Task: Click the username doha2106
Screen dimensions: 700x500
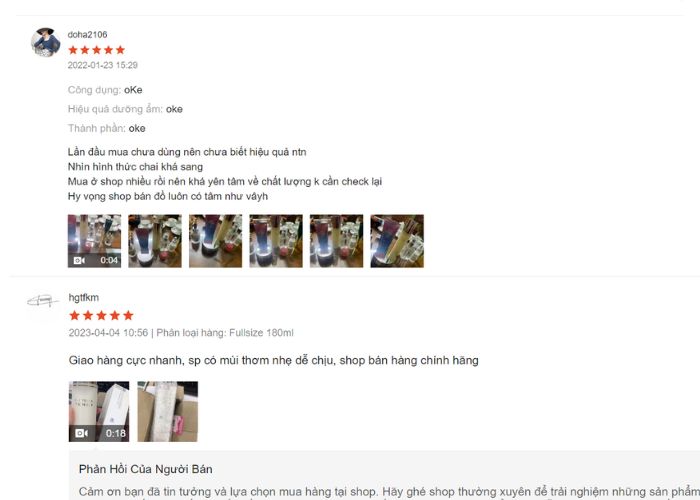Action: [x=88, y=34]
